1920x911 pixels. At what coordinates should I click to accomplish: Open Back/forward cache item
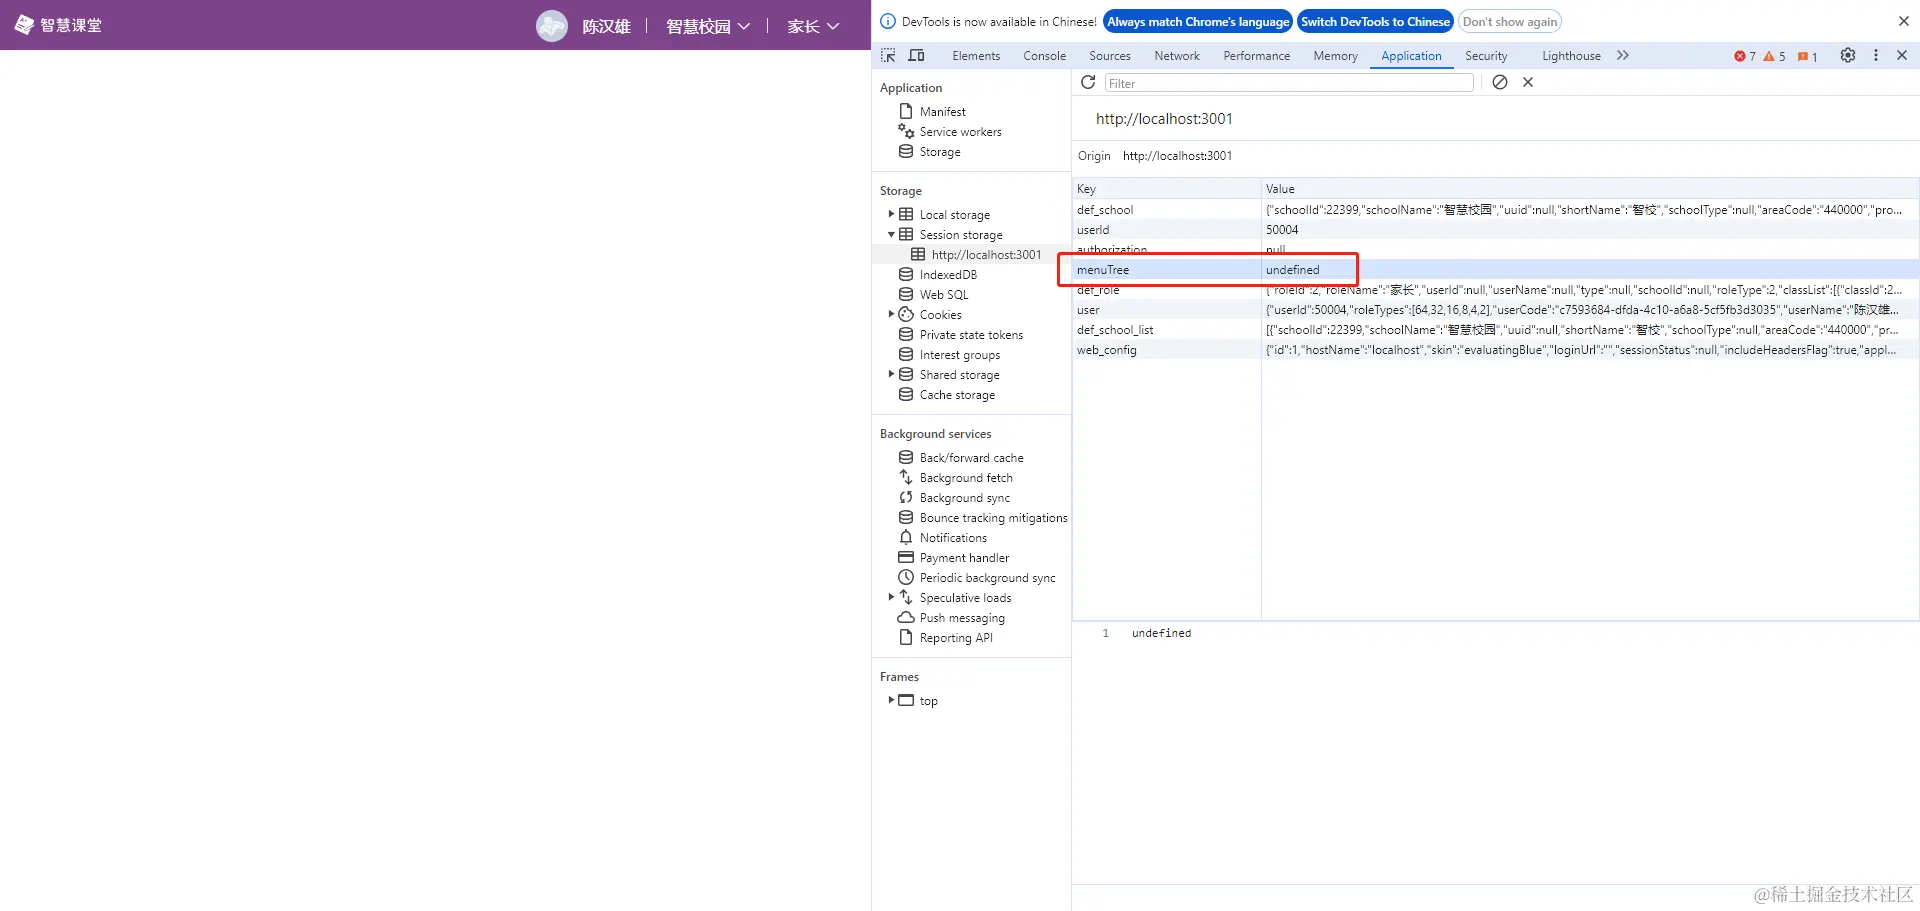coord(971,458)
